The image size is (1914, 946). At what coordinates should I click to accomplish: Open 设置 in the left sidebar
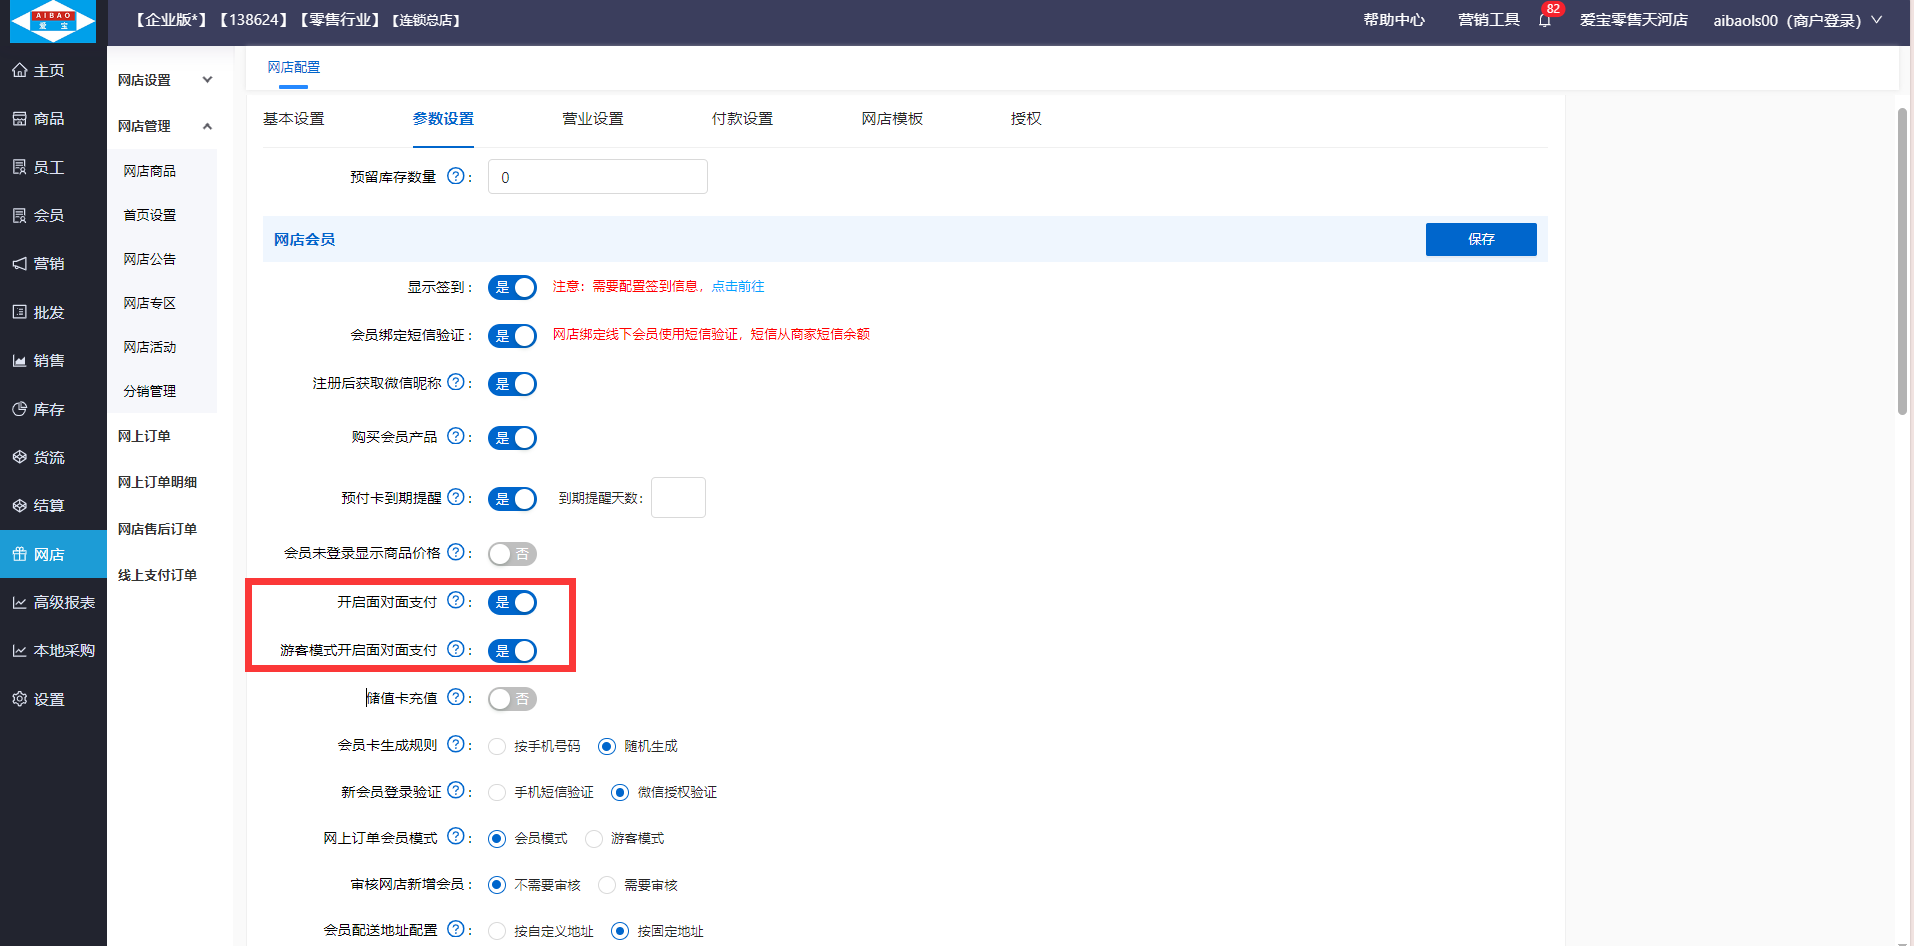tap(48, 699)
